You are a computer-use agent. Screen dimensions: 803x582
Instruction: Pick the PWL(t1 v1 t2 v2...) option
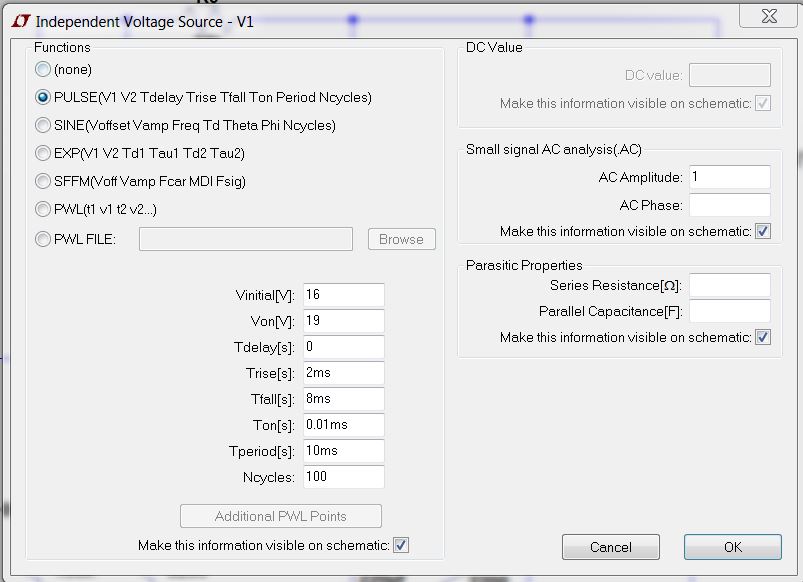coord(43,209)
